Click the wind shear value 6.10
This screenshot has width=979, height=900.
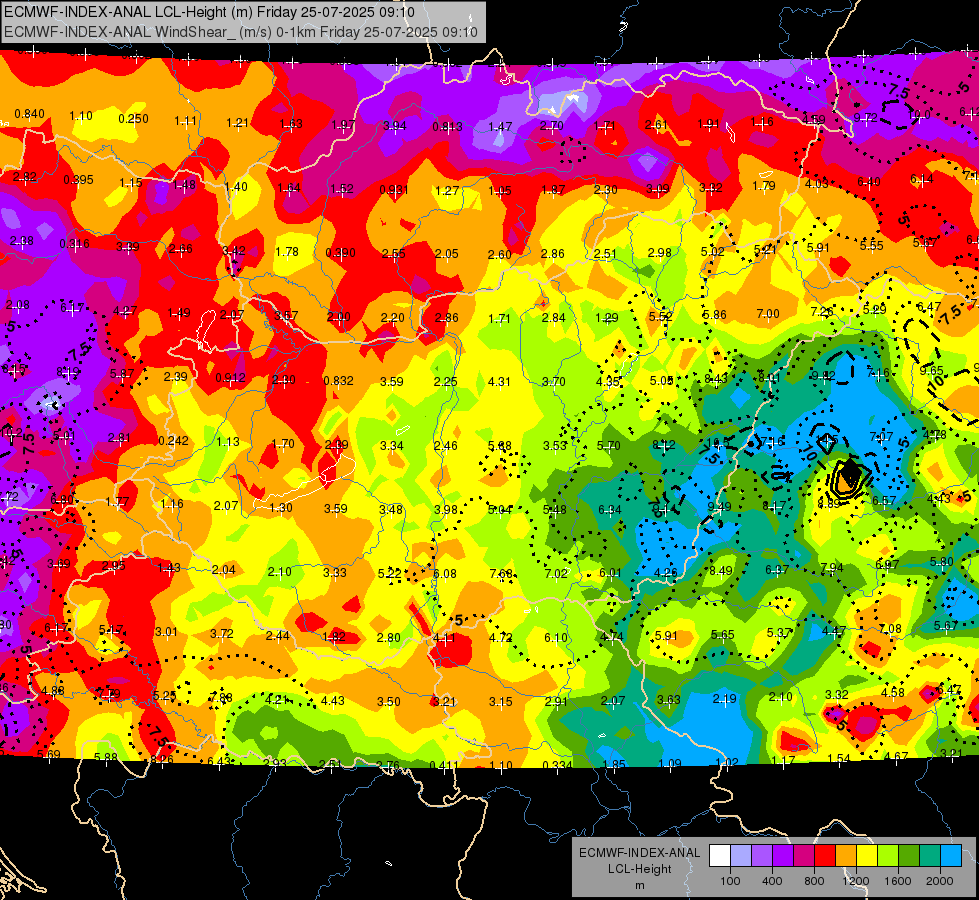tap(556, 637)
